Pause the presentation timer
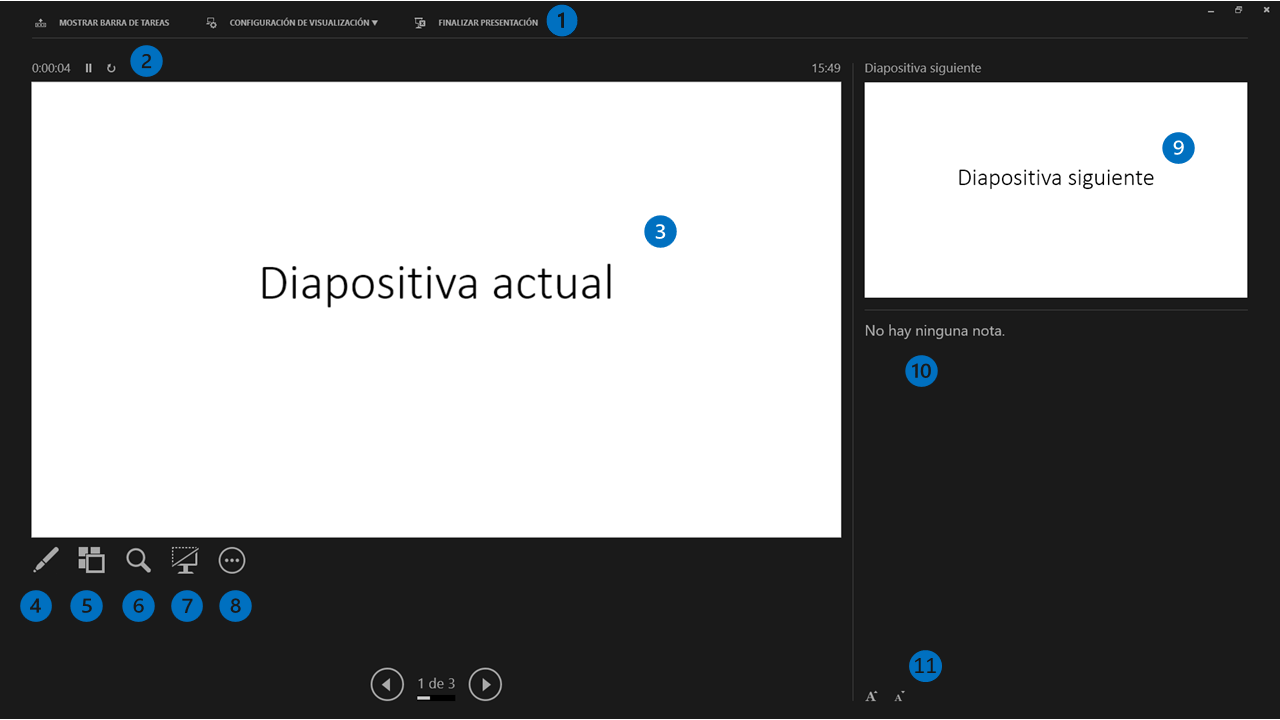The image size is (1280, 720). click(x=88, y=68)
